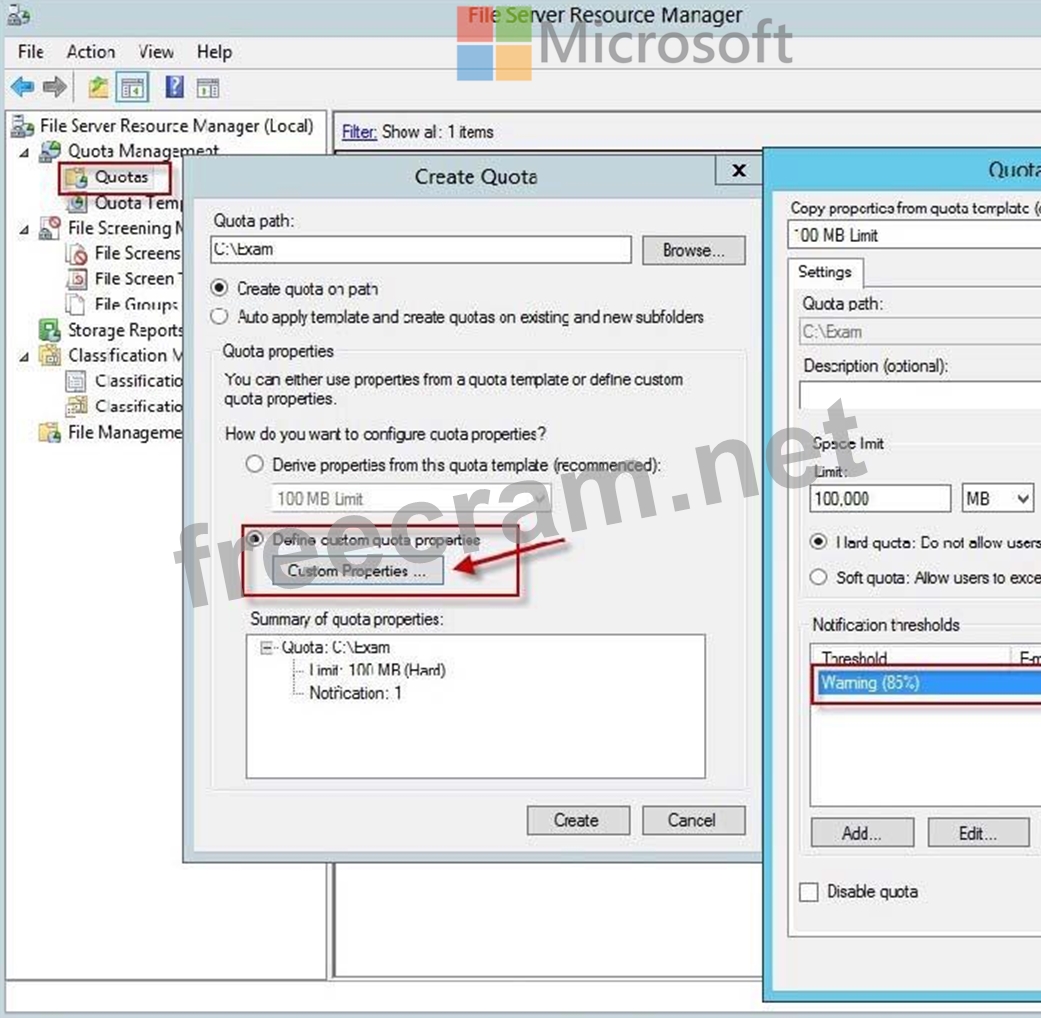Select the Classification Rules node icon
The width and height of the screenshot is (1041, 1018).
coord(76,406)
